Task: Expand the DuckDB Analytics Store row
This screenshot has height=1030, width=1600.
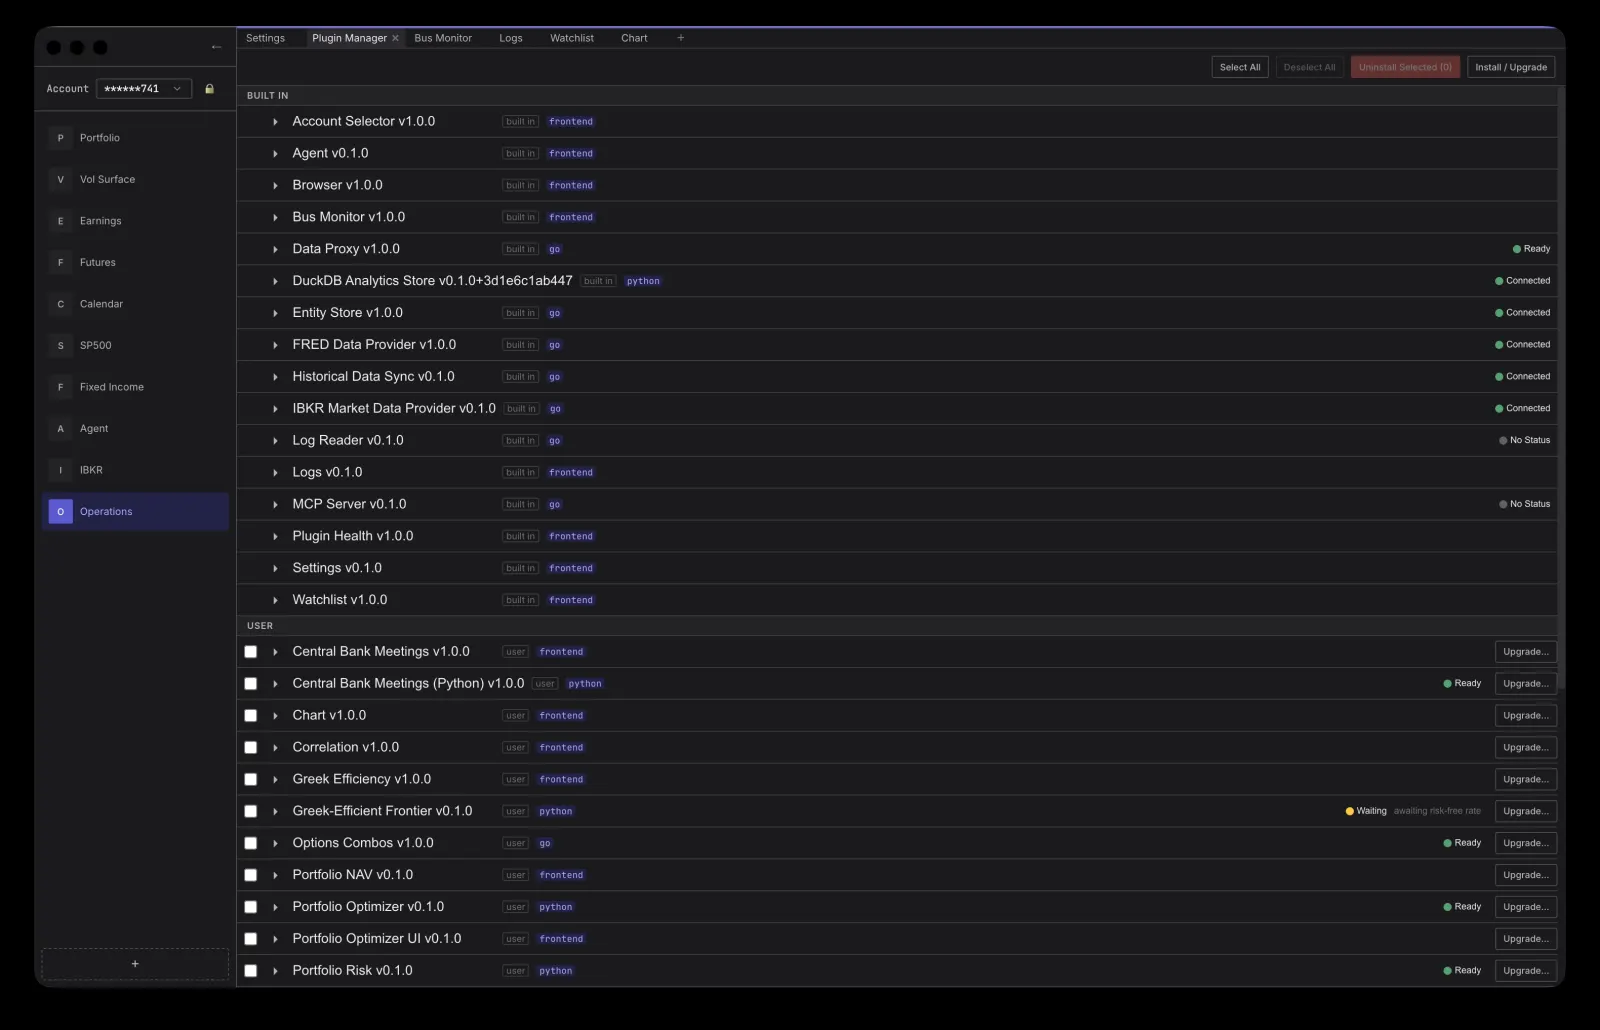Action: 275,282
